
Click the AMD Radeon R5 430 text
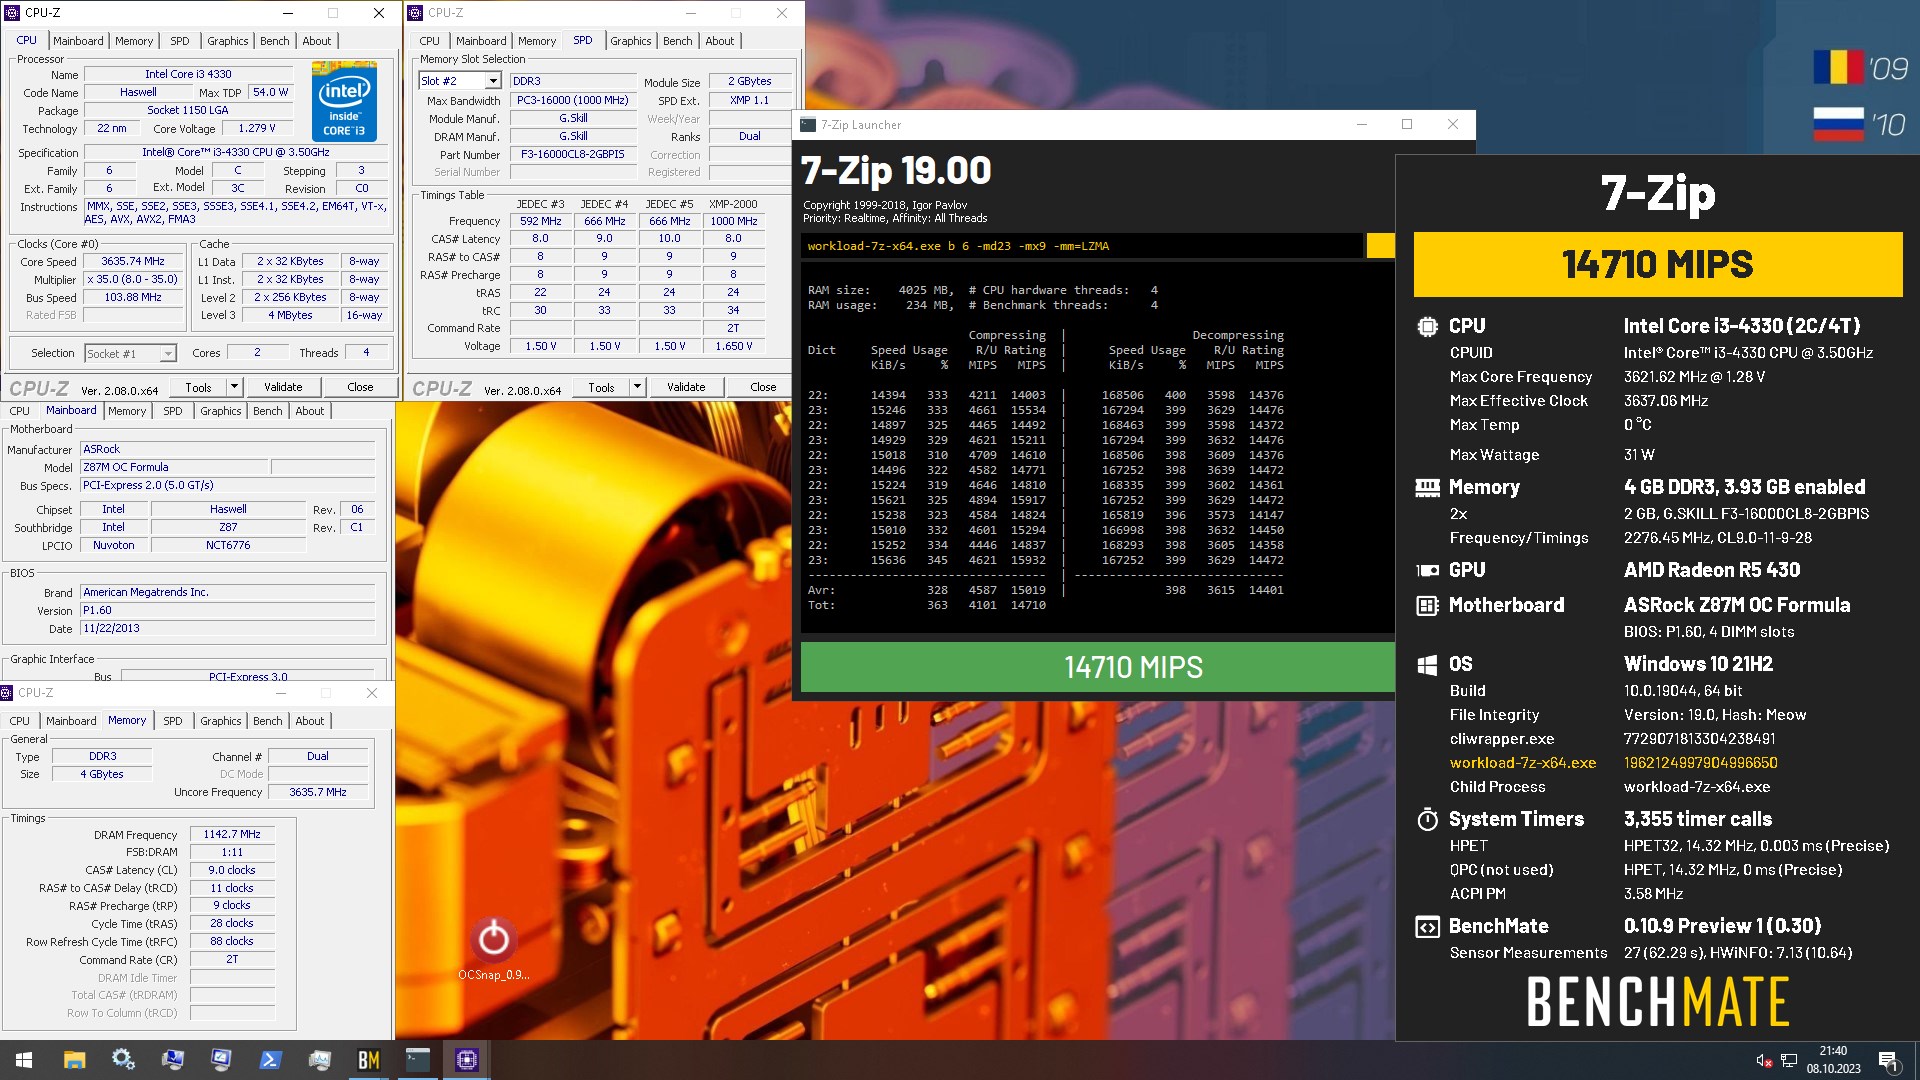point(1711,570)
